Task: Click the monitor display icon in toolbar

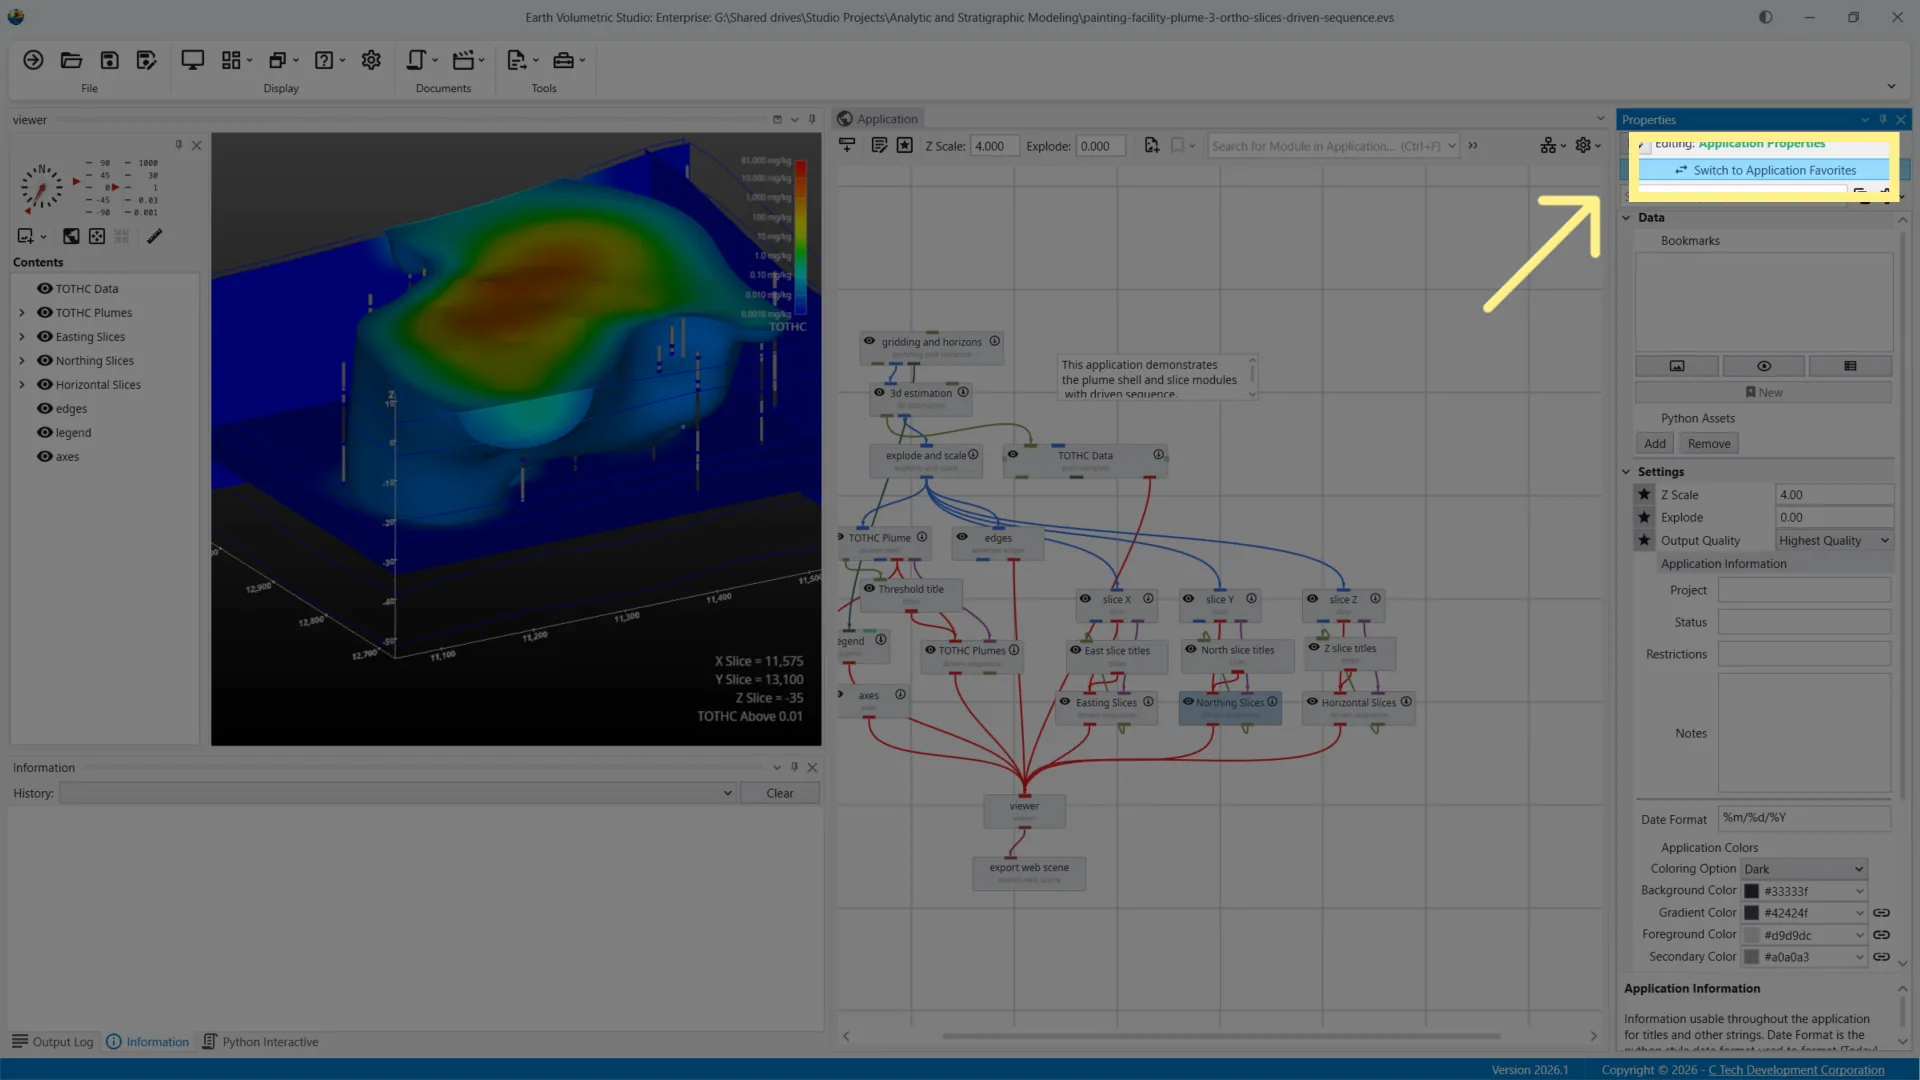Action: click(192, 60)
